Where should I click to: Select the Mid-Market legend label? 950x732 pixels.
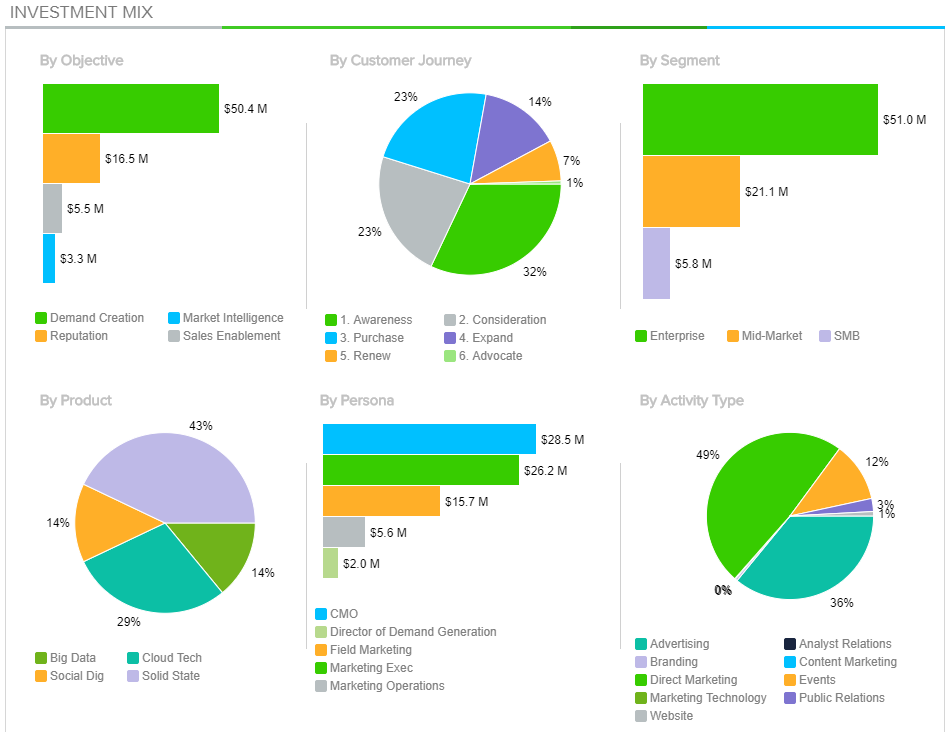771,336
